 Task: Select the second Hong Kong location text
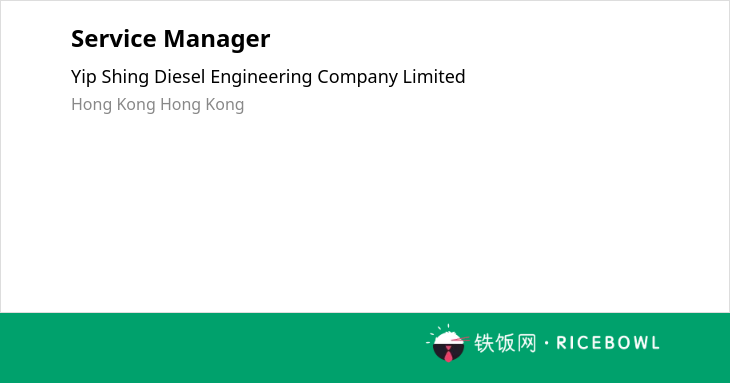[x=202, y=105]
